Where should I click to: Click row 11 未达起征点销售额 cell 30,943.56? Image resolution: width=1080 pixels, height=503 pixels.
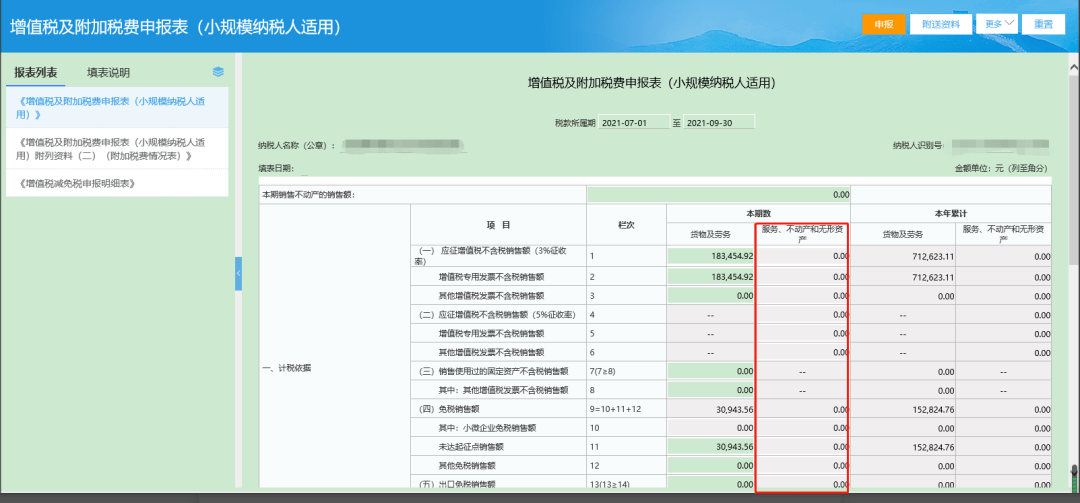[711, 446]
